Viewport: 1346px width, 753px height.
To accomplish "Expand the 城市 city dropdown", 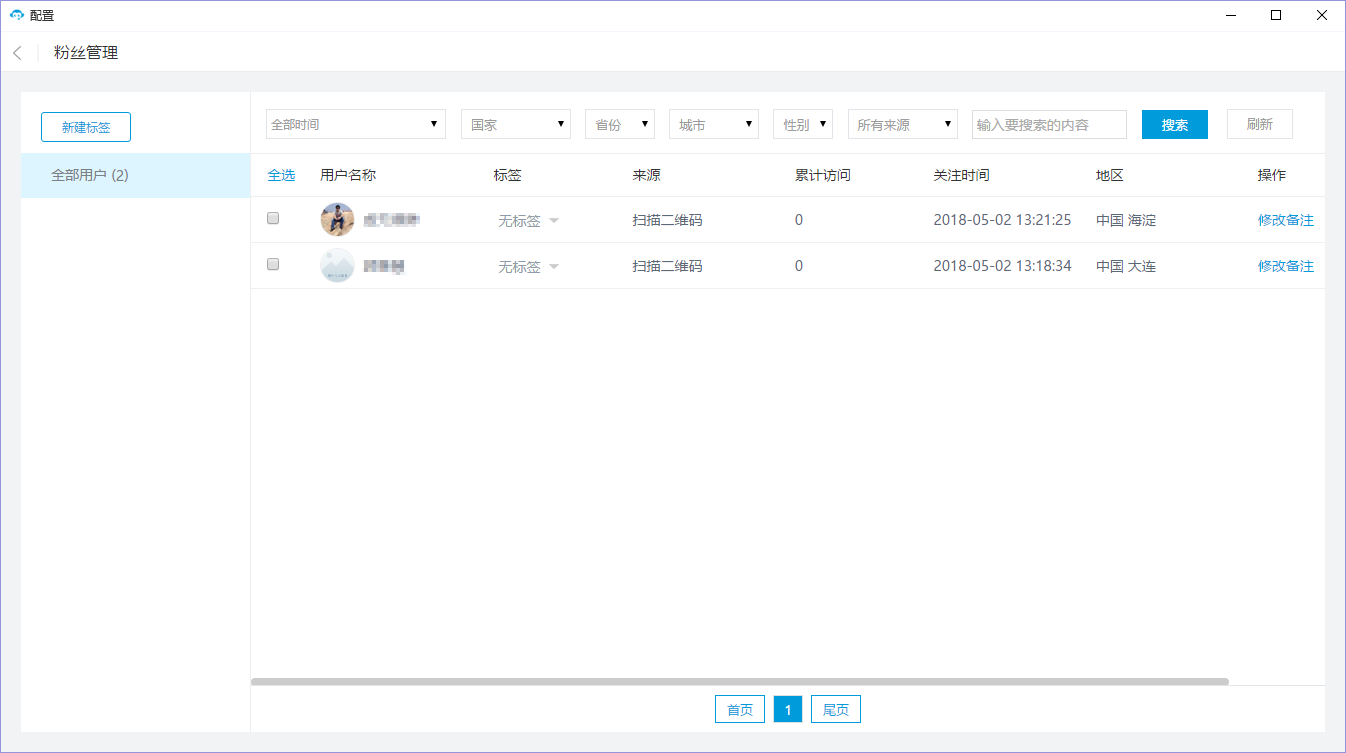I will (x=713, y=124).
